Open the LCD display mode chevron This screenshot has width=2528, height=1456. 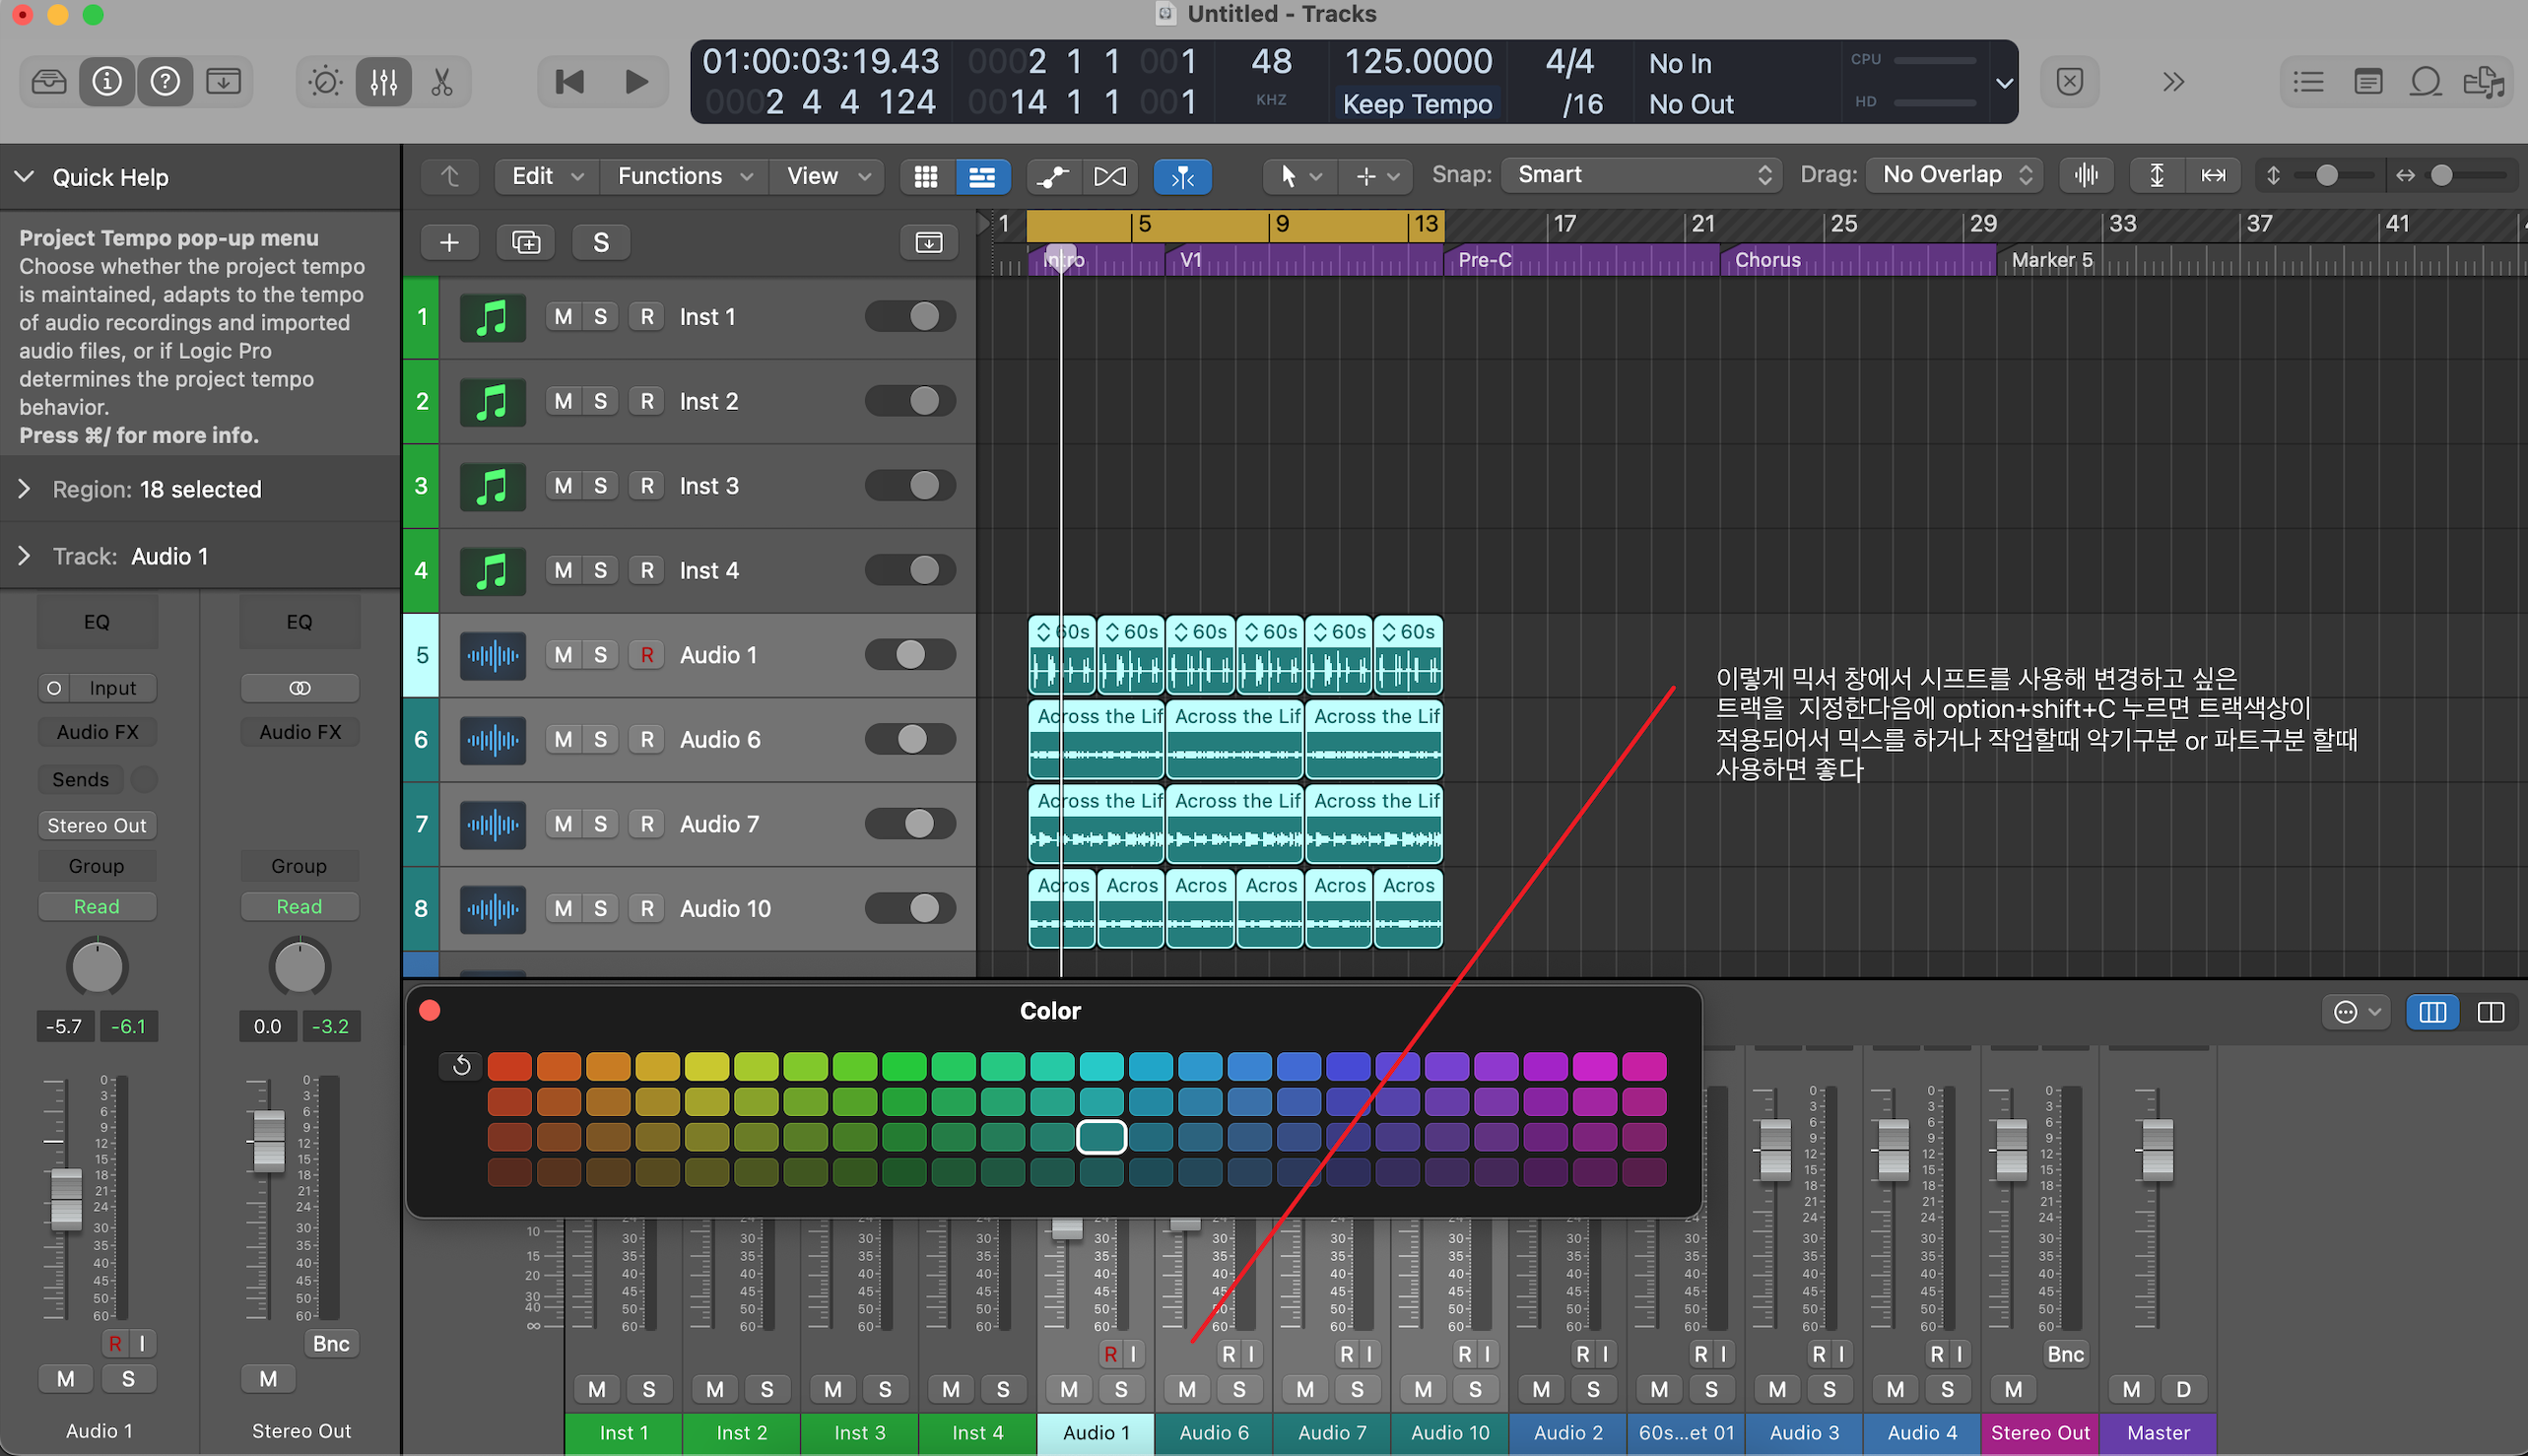point(2003,83)
